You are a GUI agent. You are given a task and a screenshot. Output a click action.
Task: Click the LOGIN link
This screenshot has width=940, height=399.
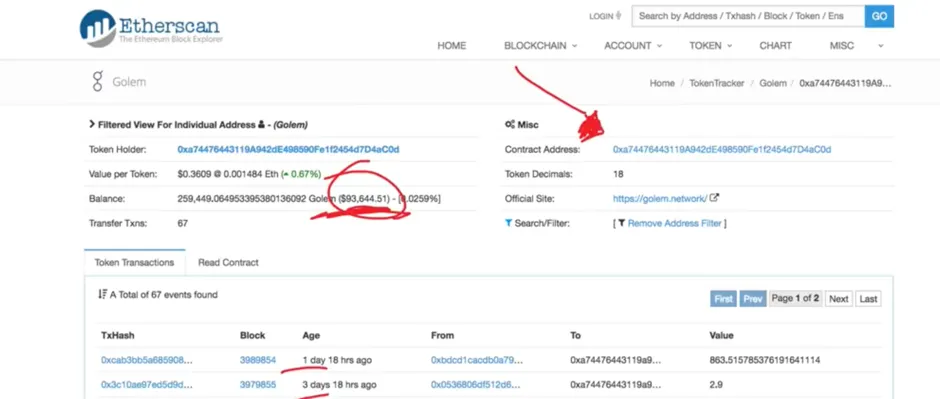[x=605, y=16]
